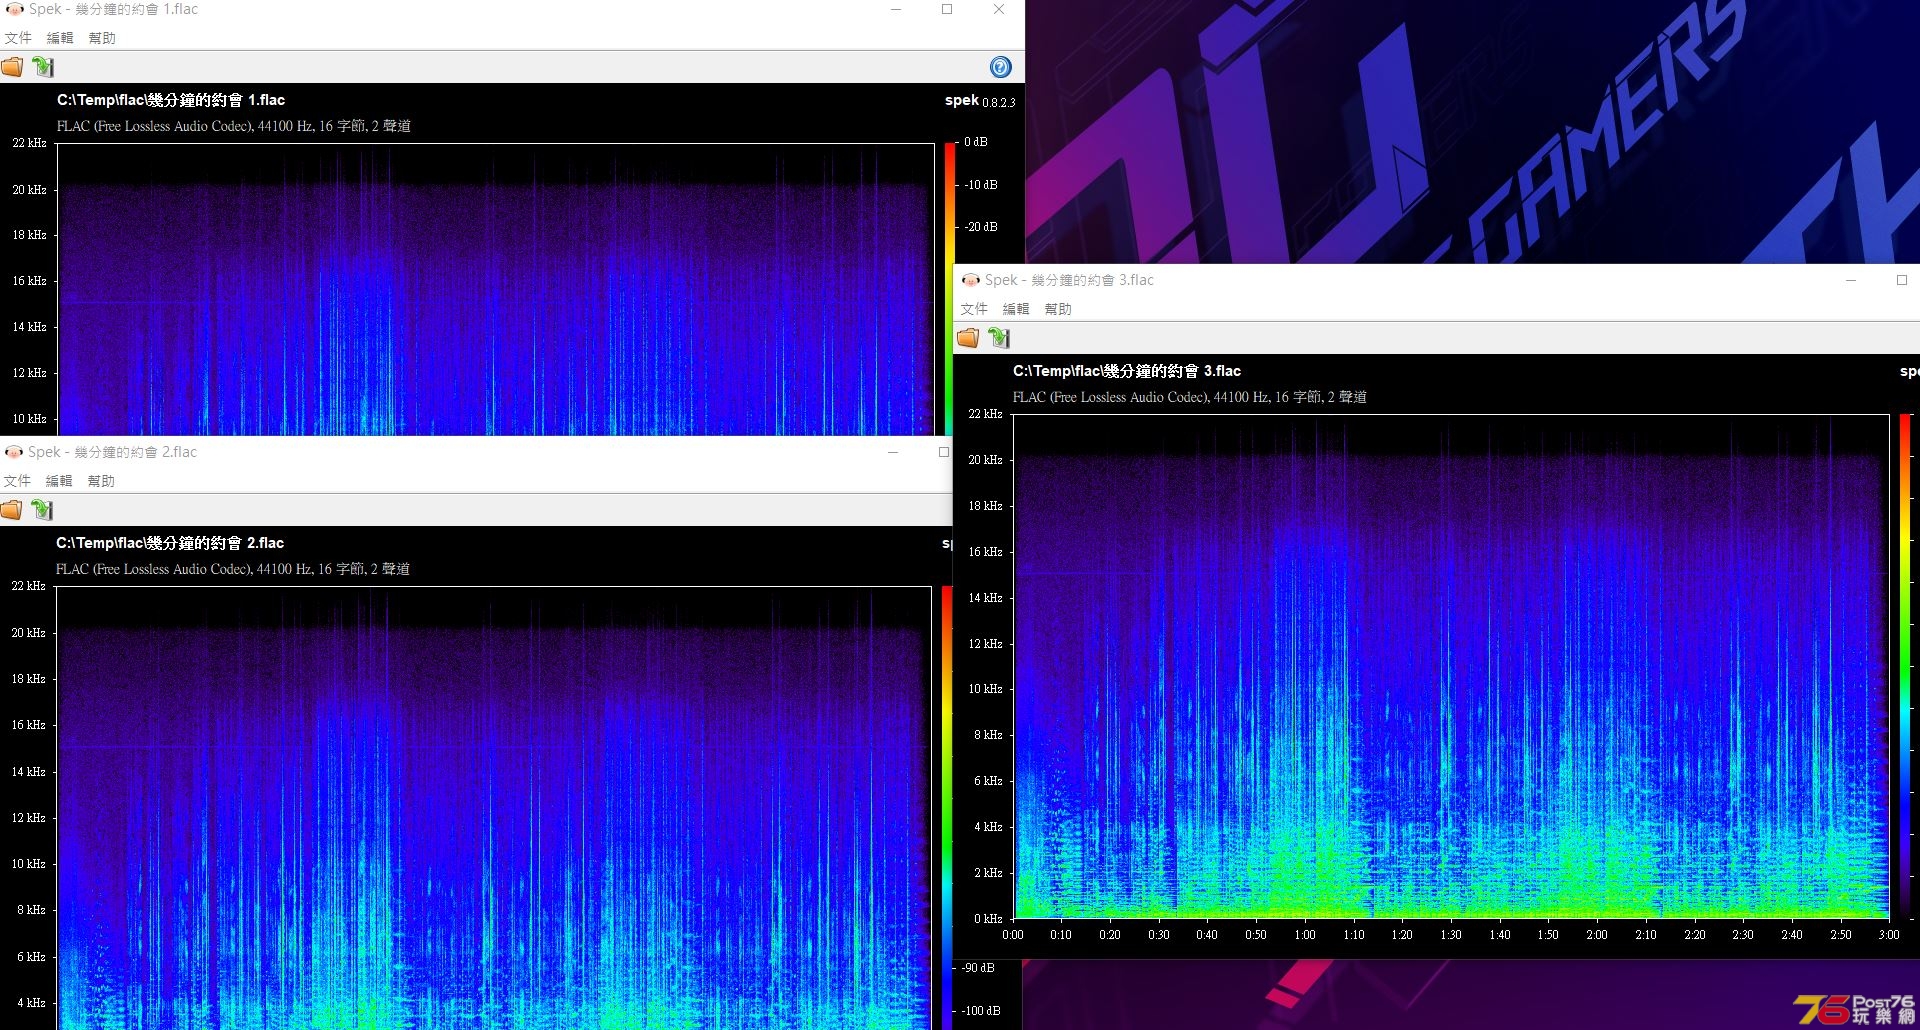This screenshot has width=1920, height=1030.
Task: Maximize the 1.flac Spek window
Action: [x=947, y=9]
